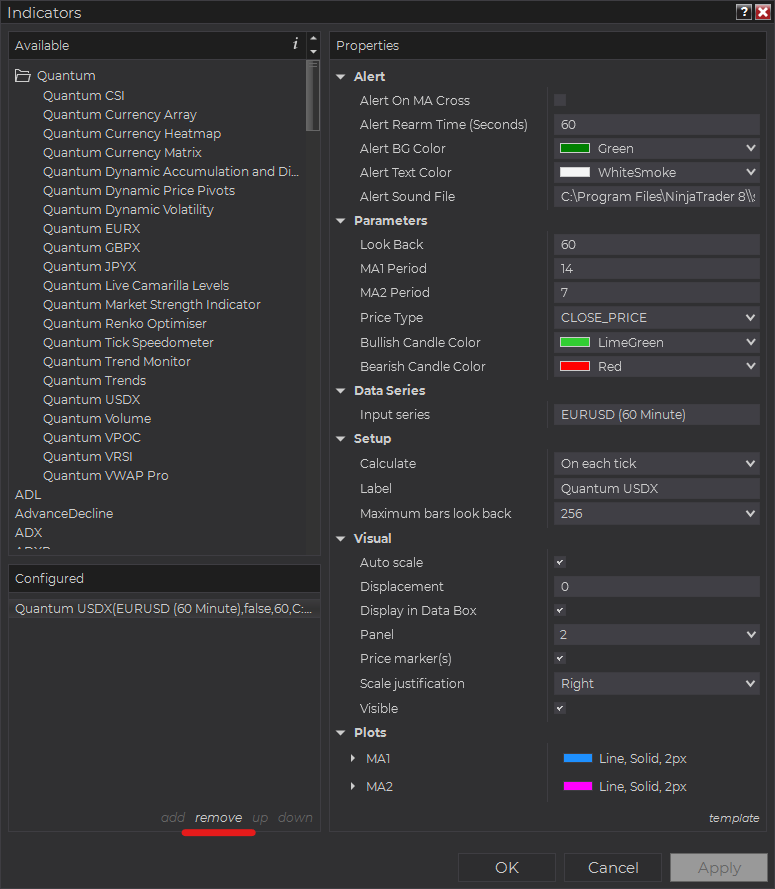Screen dimensions: 775x889
Task: Toggle Alert On MA Cross checkbox
Action: click(x=560, y=100)
